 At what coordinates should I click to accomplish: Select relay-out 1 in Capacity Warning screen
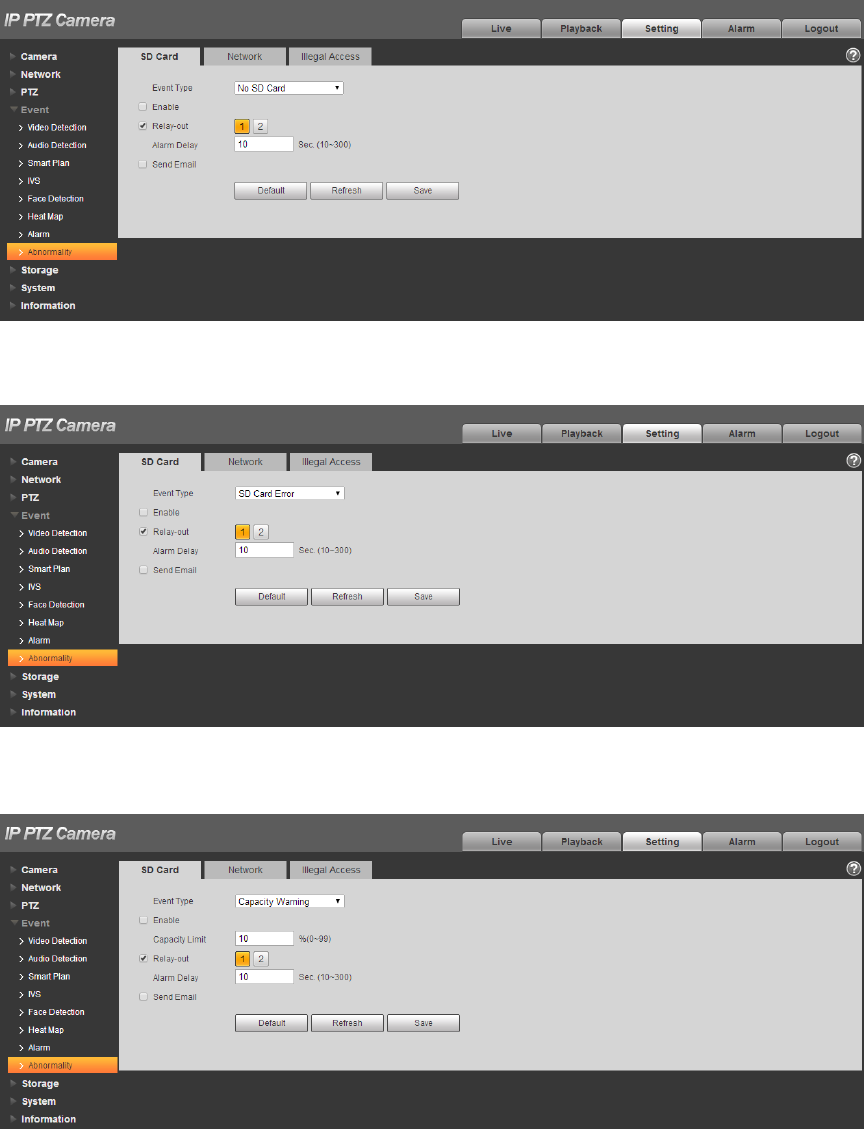click(243, 959)
